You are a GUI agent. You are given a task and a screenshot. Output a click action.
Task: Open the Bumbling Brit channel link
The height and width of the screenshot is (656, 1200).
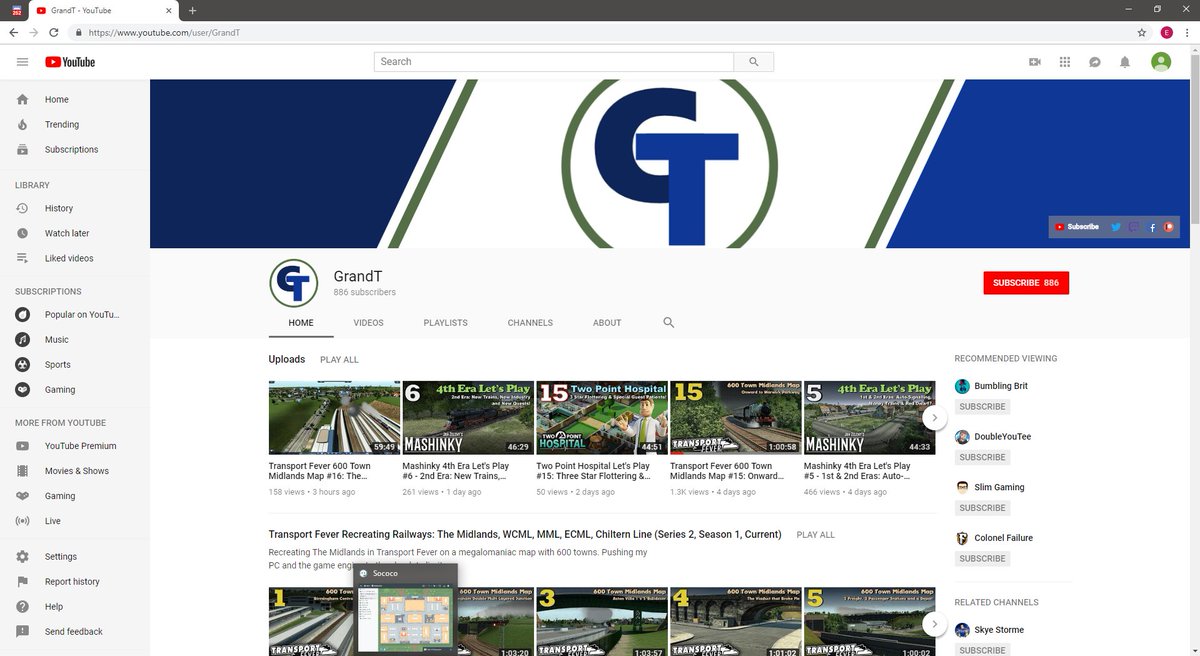point(1001,386)
